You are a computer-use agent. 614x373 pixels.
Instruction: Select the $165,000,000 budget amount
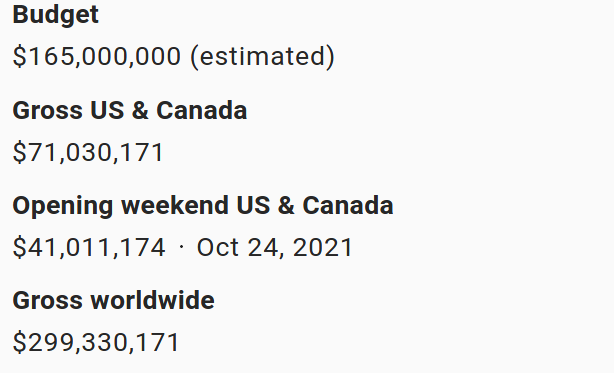(97, 56)
